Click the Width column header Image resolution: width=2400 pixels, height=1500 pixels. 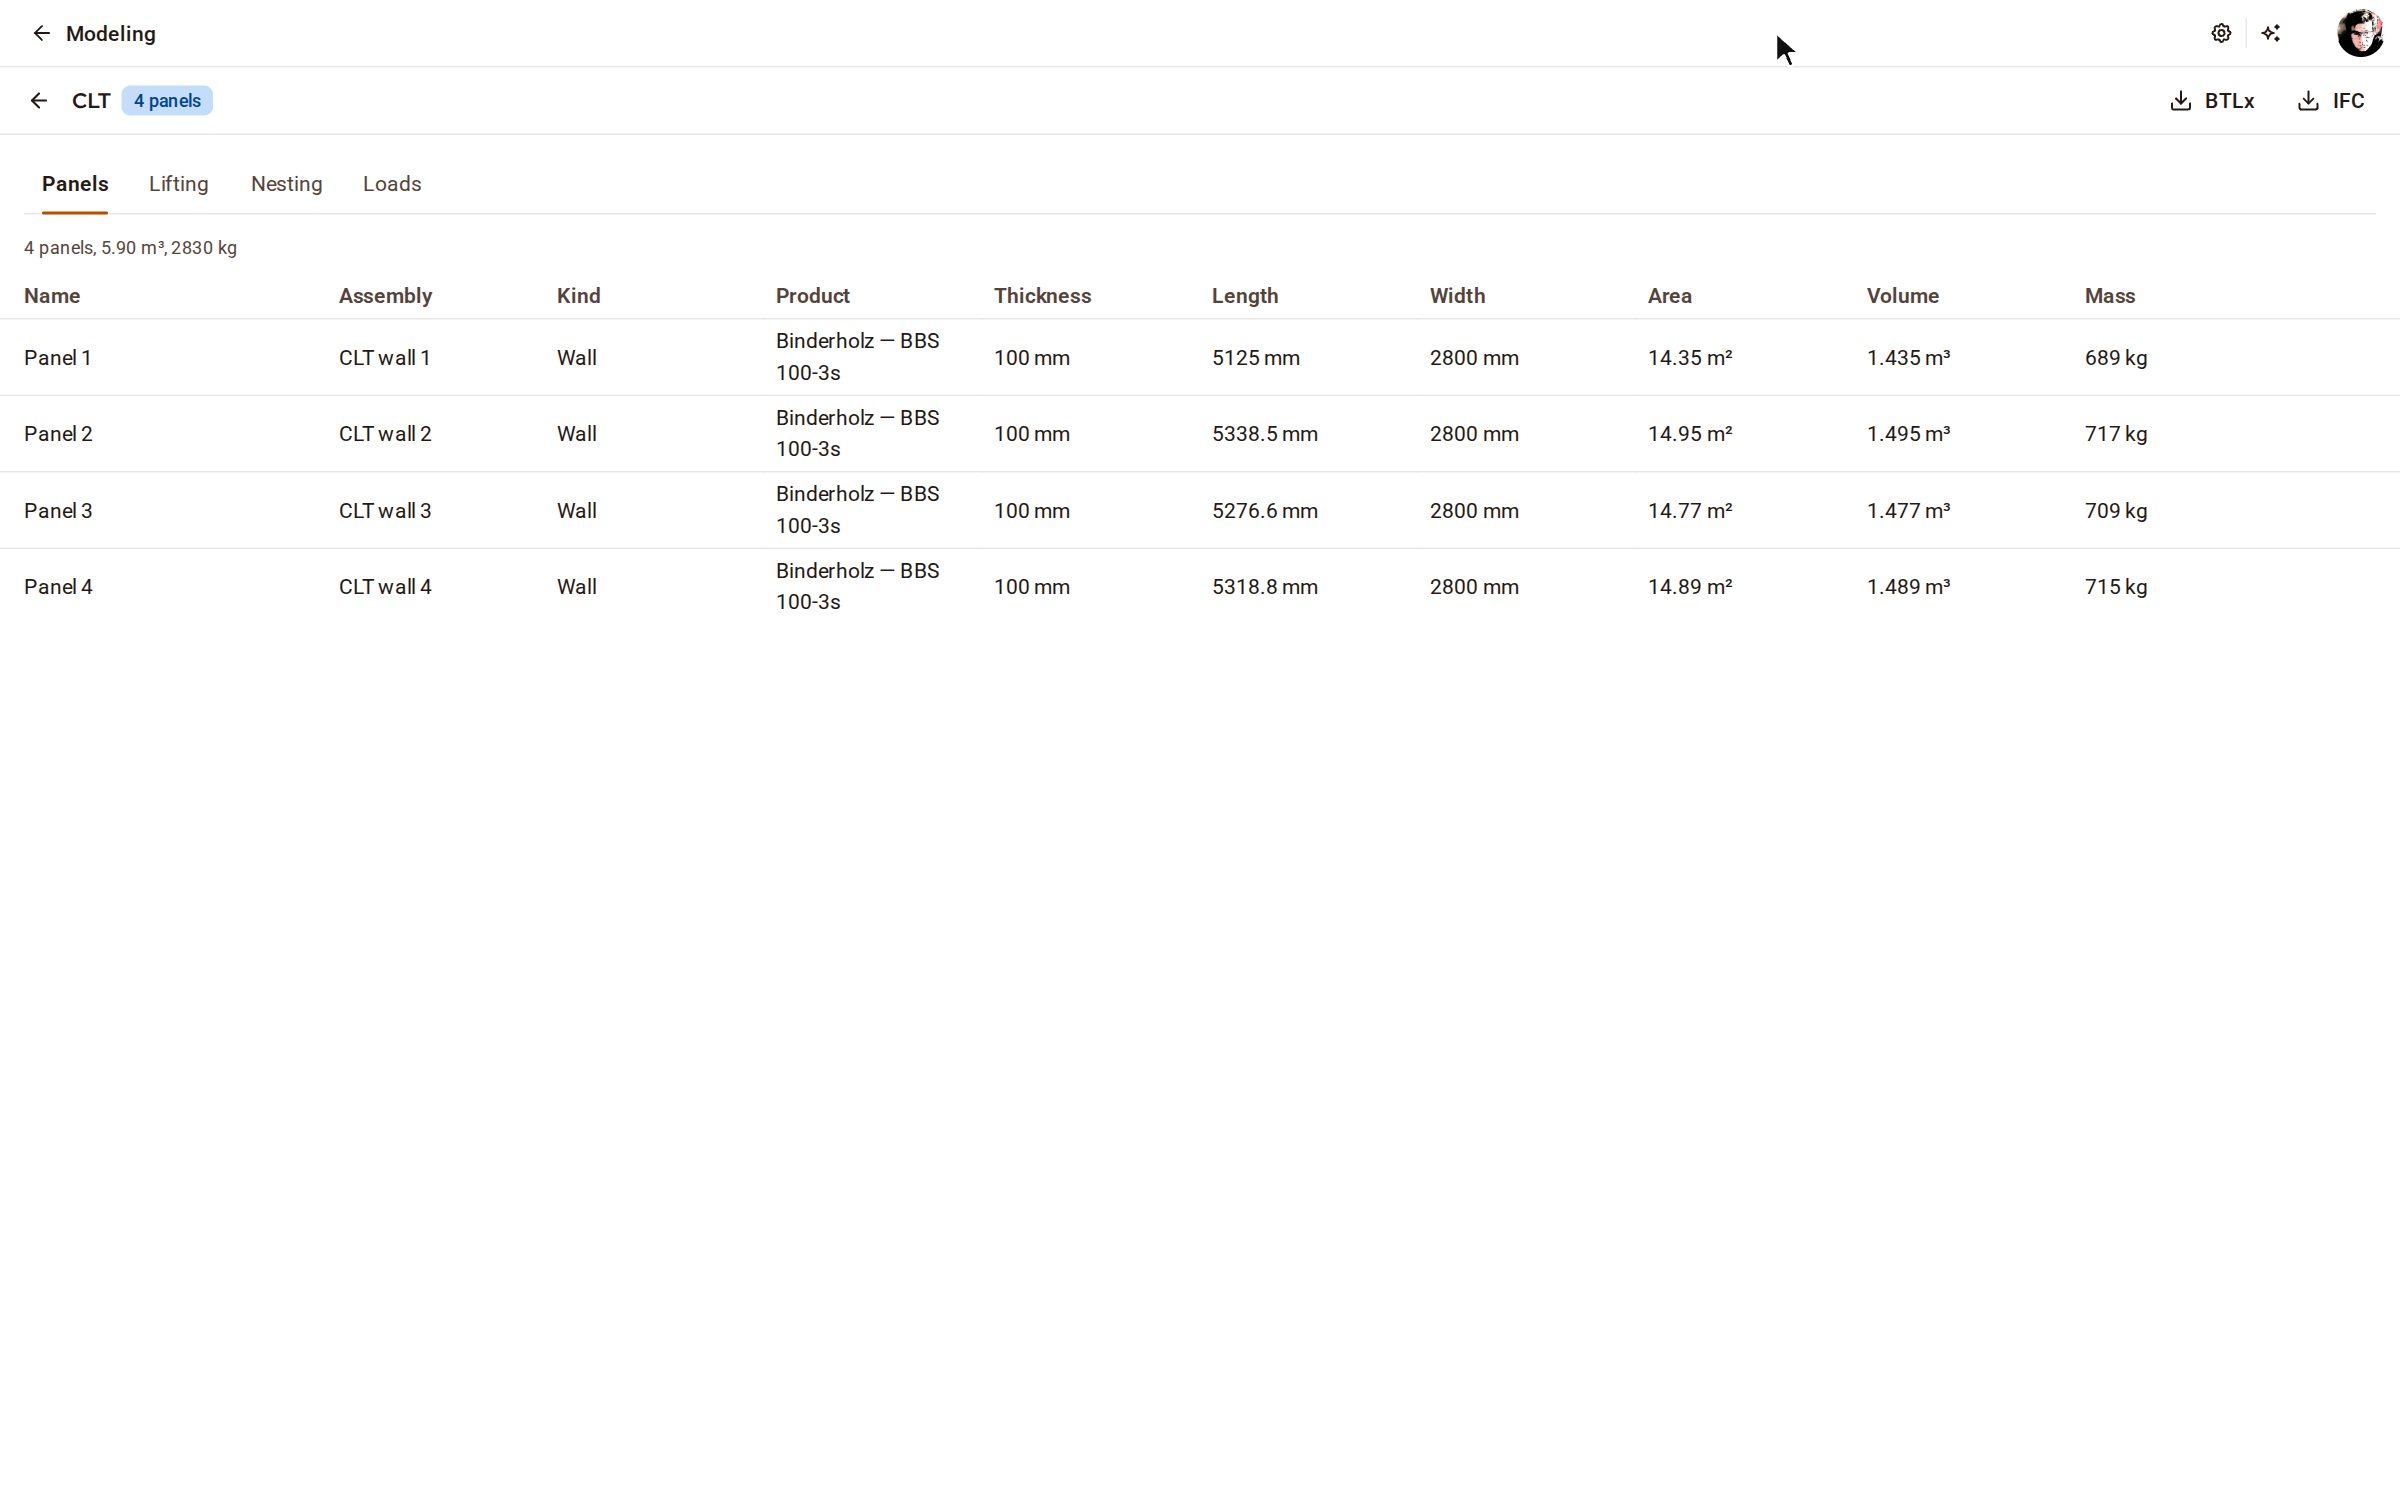pos(1457,296)
